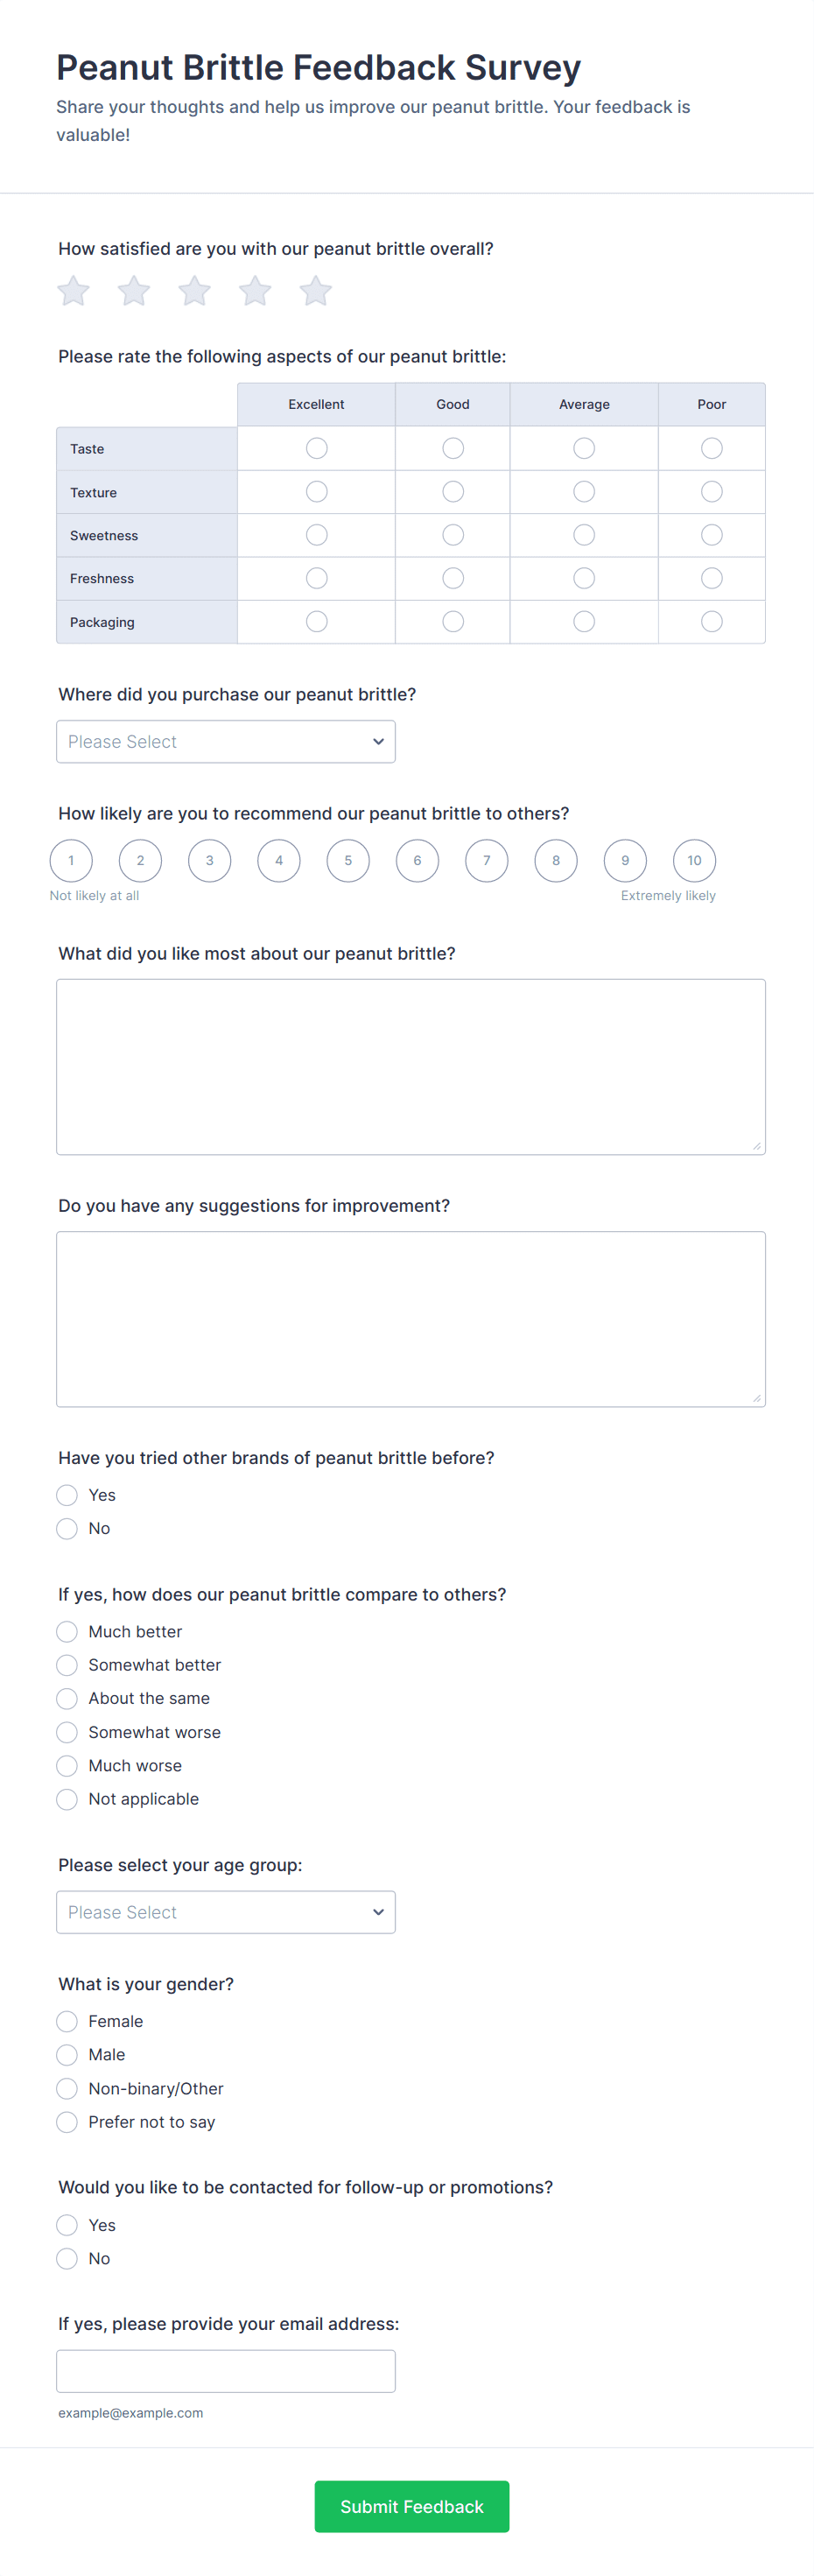Screen dimensions: 814x2576
Task: Select 'Much better' comparison option
Action: coord(67,1632)
